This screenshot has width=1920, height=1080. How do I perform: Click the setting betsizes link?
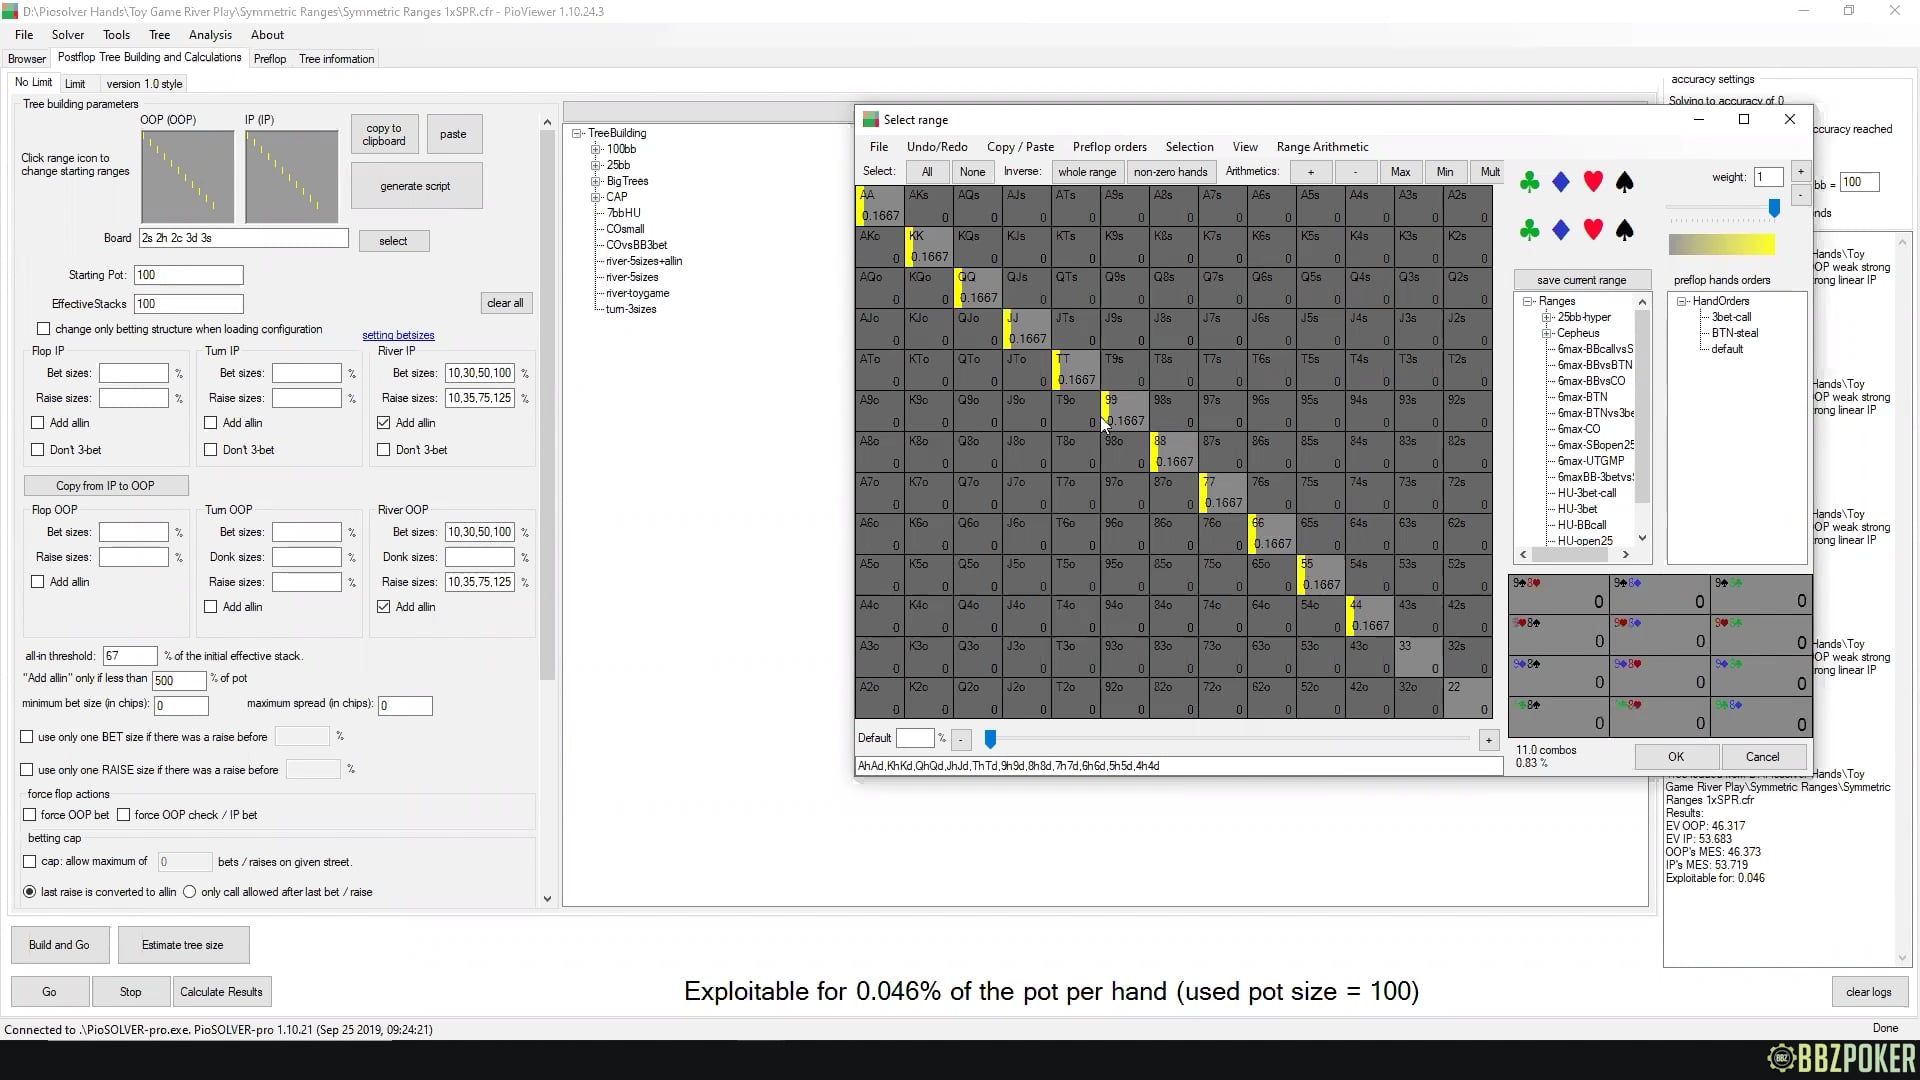pyautogui.click(x=398, y=335)
